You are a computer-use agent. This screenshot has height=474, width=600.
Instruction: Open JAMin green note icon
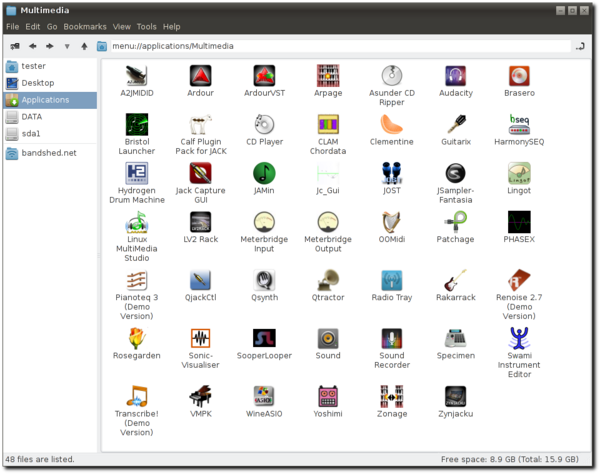pos(264,173)
